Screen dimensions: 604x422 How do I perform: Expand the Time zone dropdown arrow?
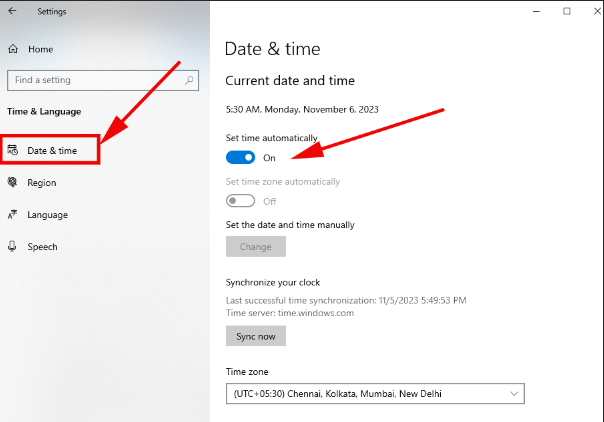[x=514, y=394]
